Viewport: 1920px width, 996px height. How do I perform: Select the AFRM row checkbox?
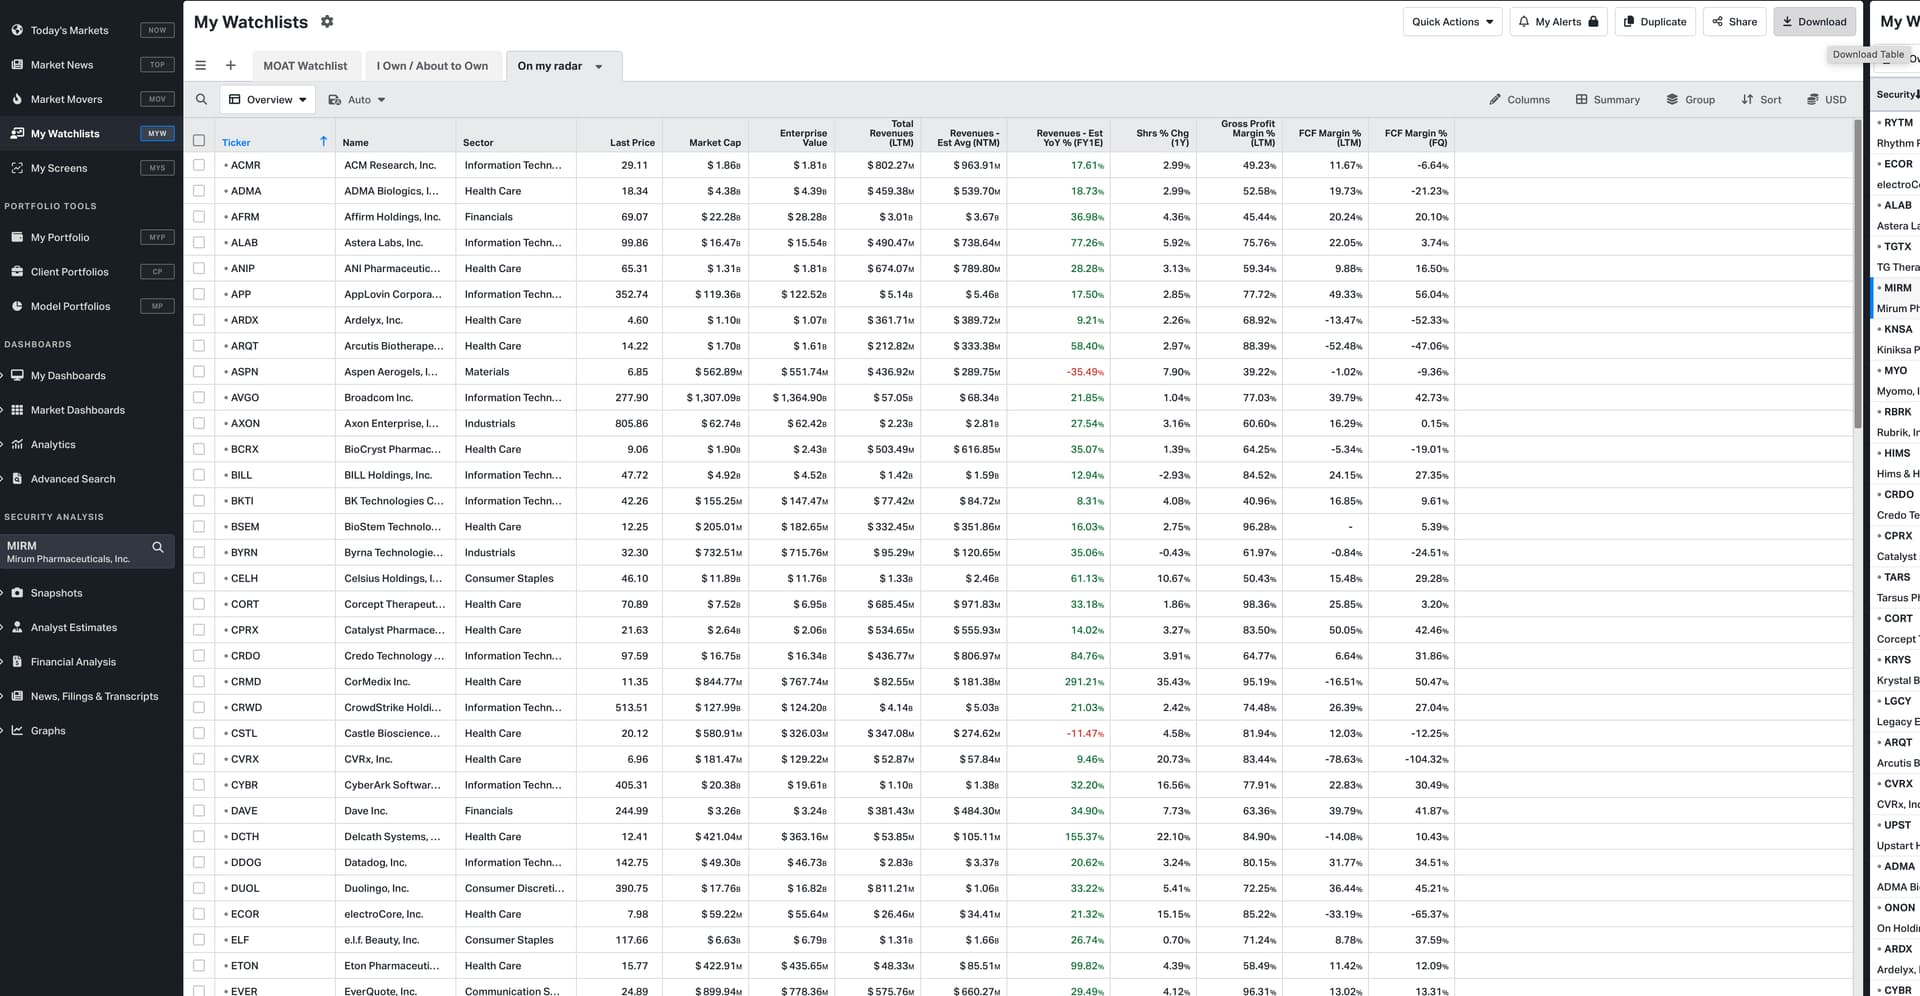(x=199, y=217)
